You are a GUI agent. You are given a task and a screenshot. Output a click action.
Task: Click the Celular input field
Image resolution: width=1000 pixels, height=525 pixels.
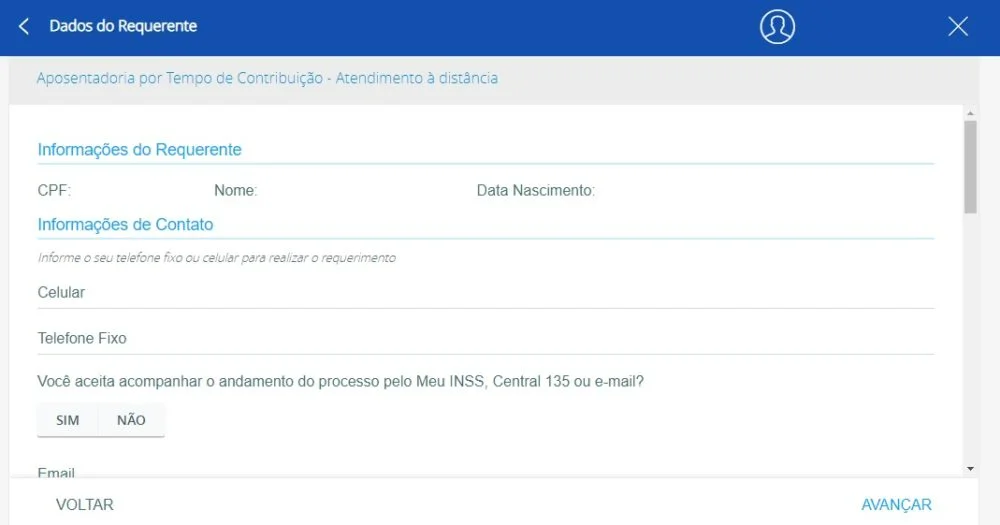pos(486,293)
